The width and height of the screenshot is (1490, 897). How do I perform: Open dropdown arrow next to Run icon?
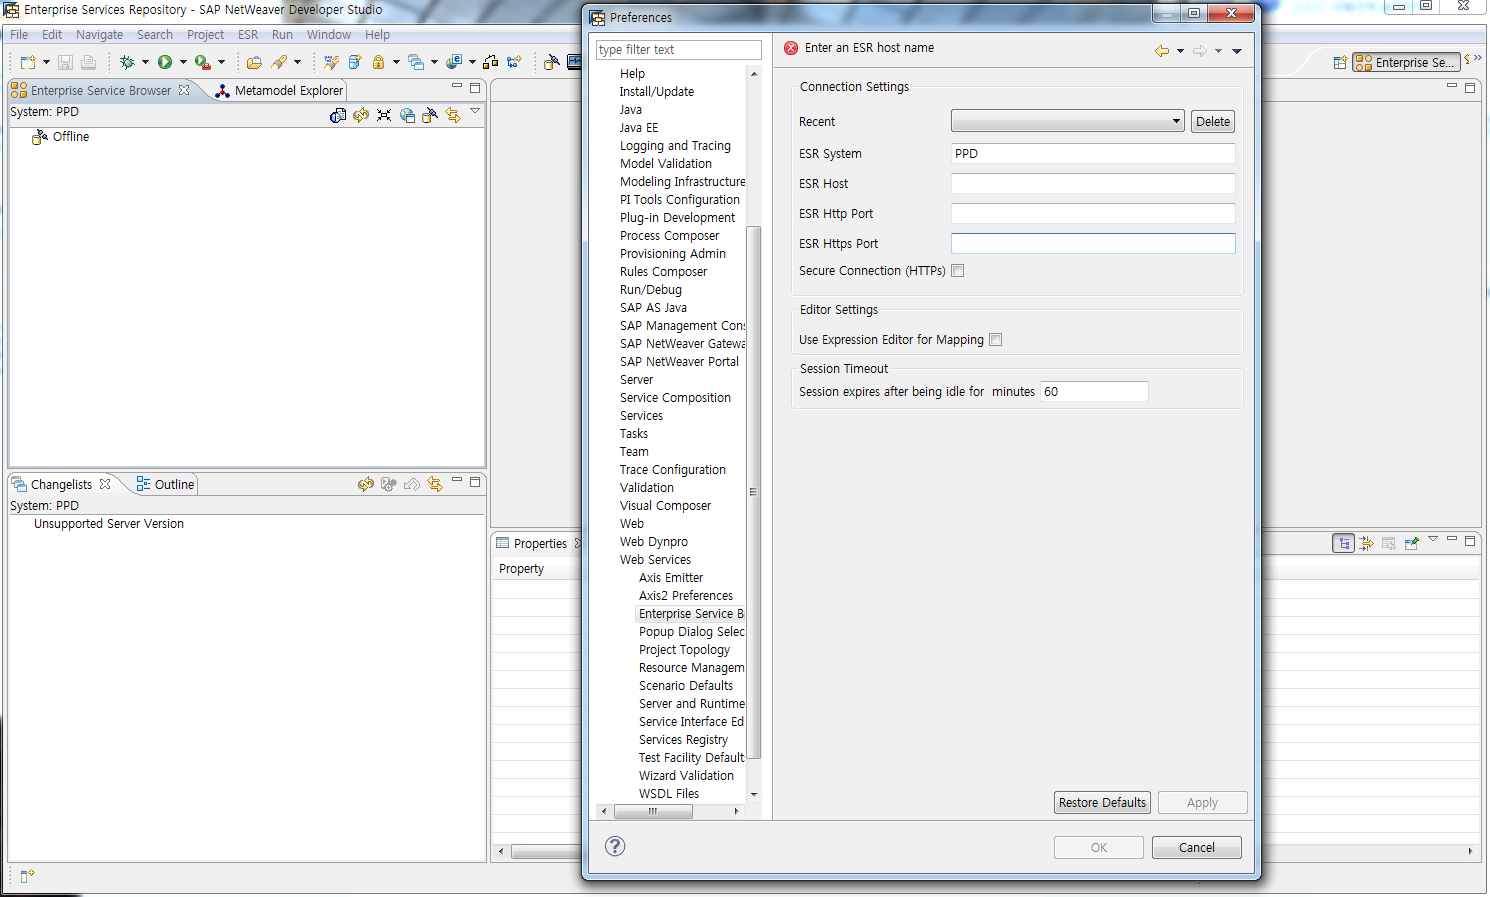point(183,62)
